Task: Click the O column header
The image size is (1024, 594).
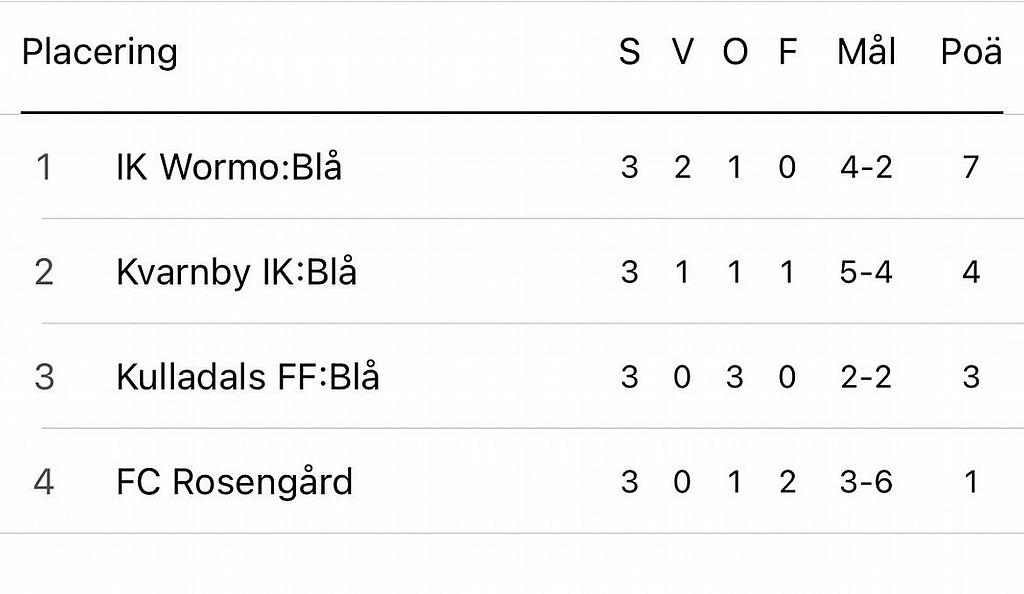Action: 735,52
